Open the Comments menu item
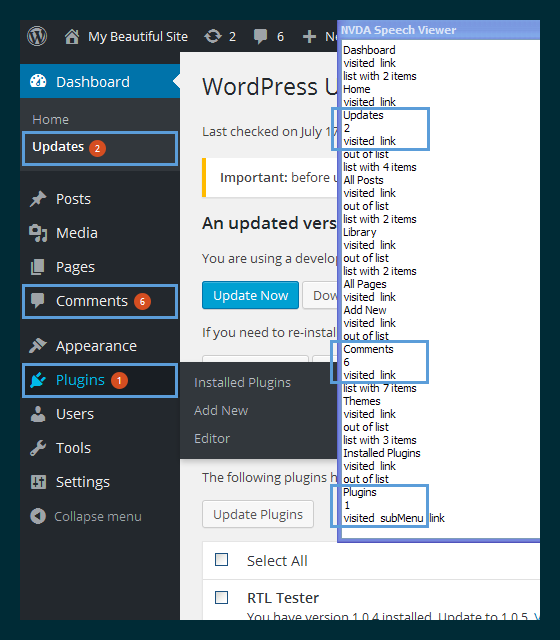Screen dimensions: 560x640 click(100, 302)
